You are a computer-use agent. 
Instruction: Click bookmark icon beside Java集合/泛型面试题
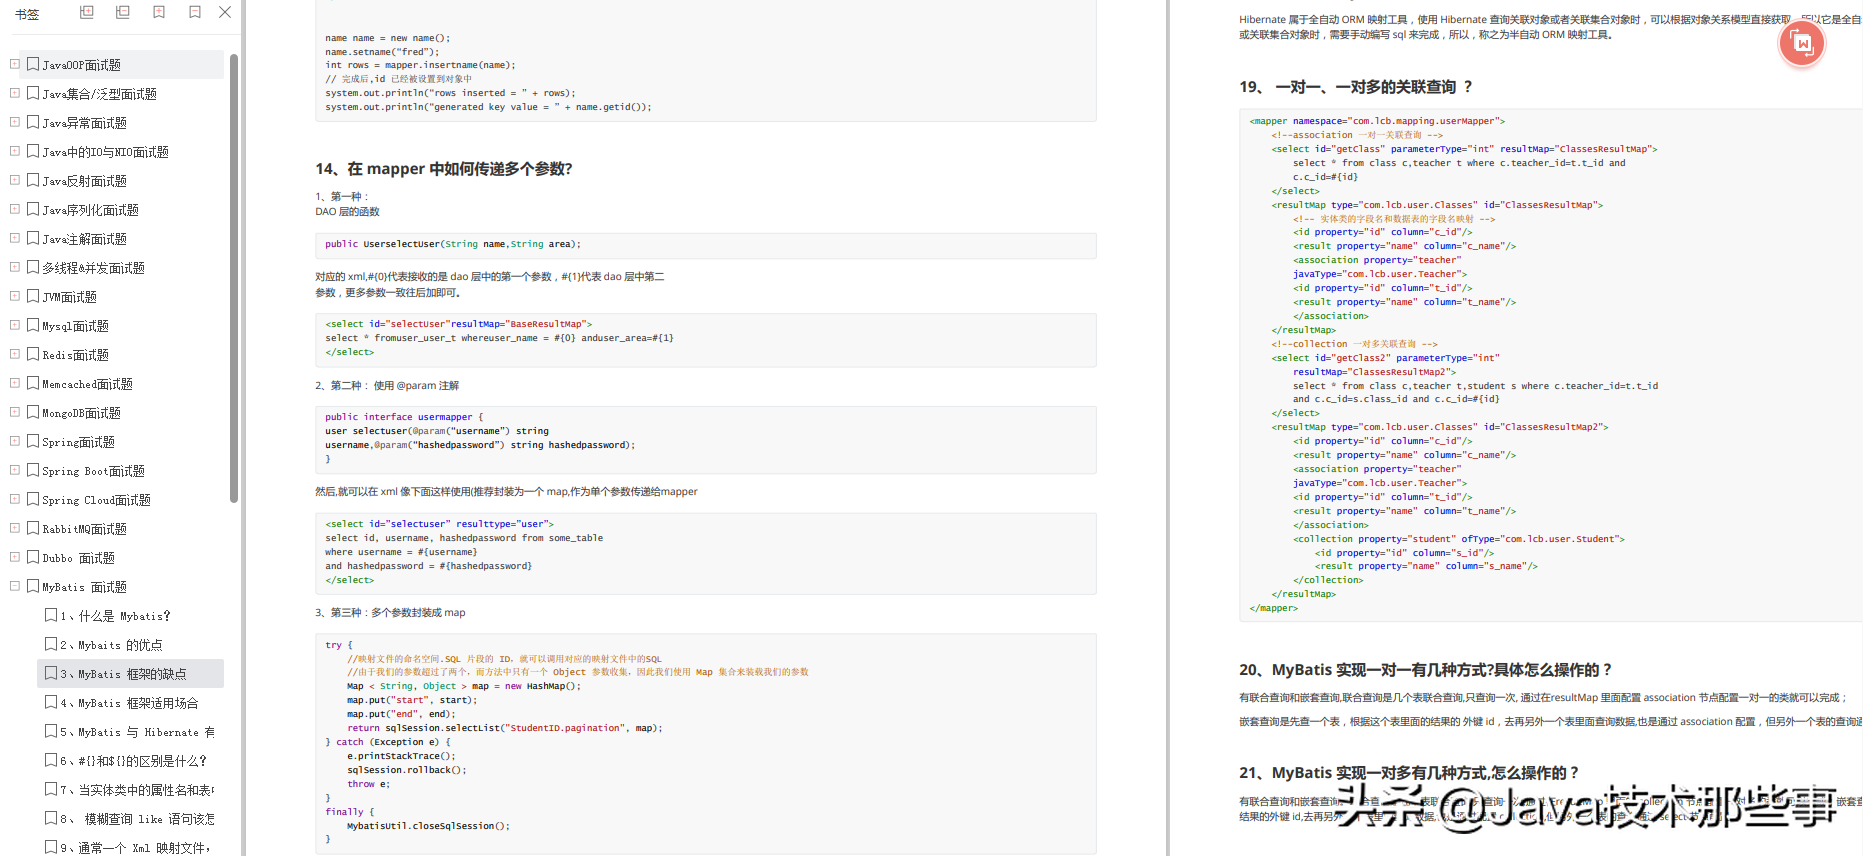[33, 93]
